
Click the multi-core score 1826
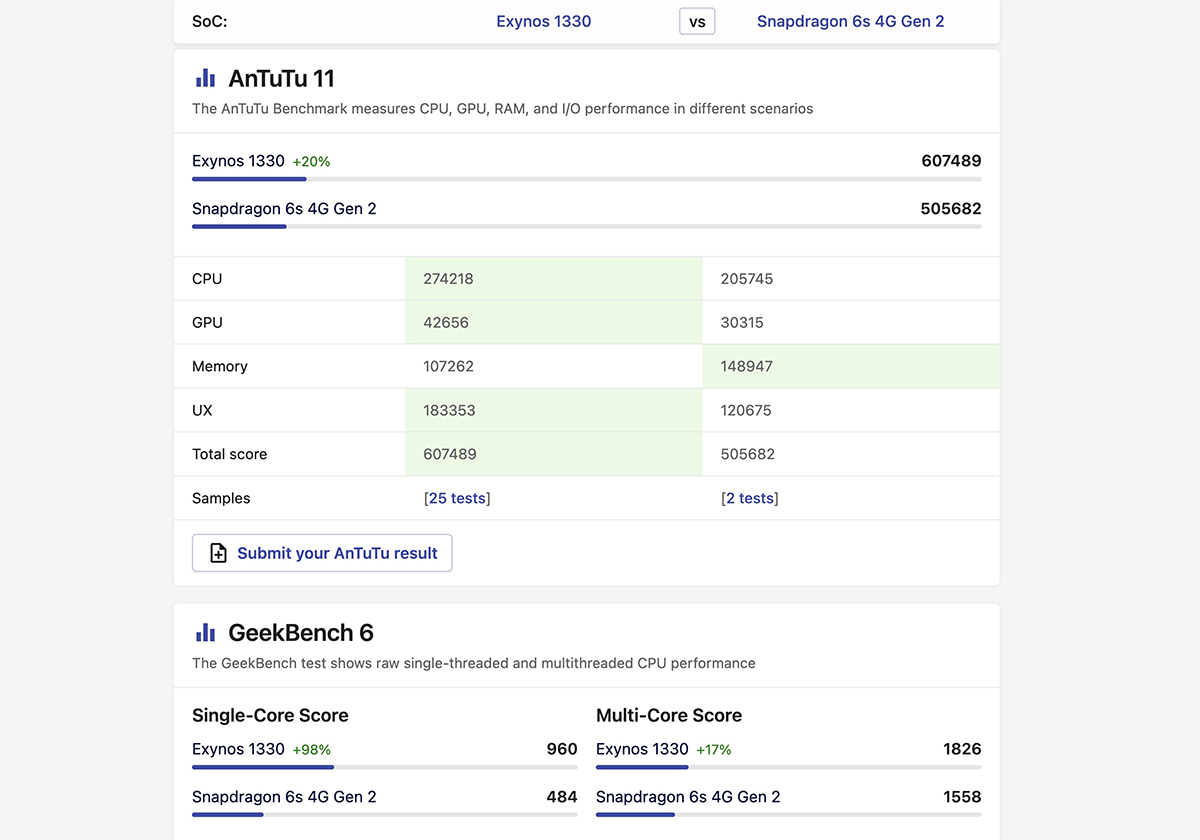click(x=962, y=749)
